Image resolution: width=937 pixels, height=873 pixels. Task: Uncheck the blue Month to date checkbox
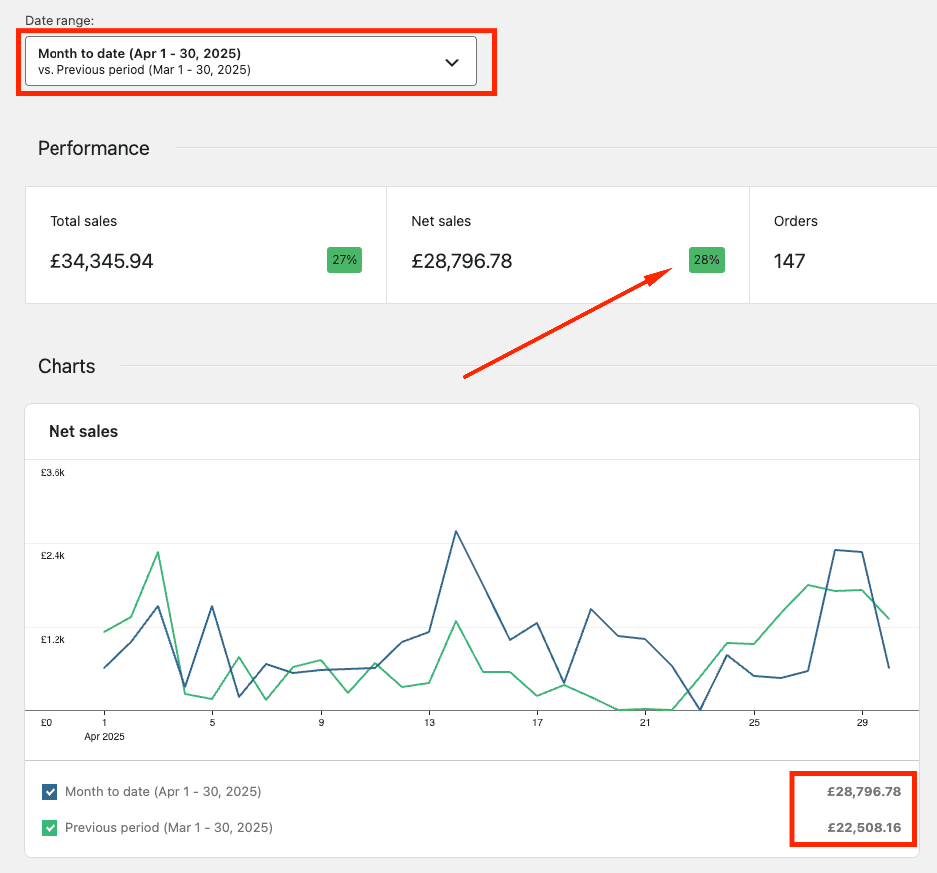tap(50, 792)
